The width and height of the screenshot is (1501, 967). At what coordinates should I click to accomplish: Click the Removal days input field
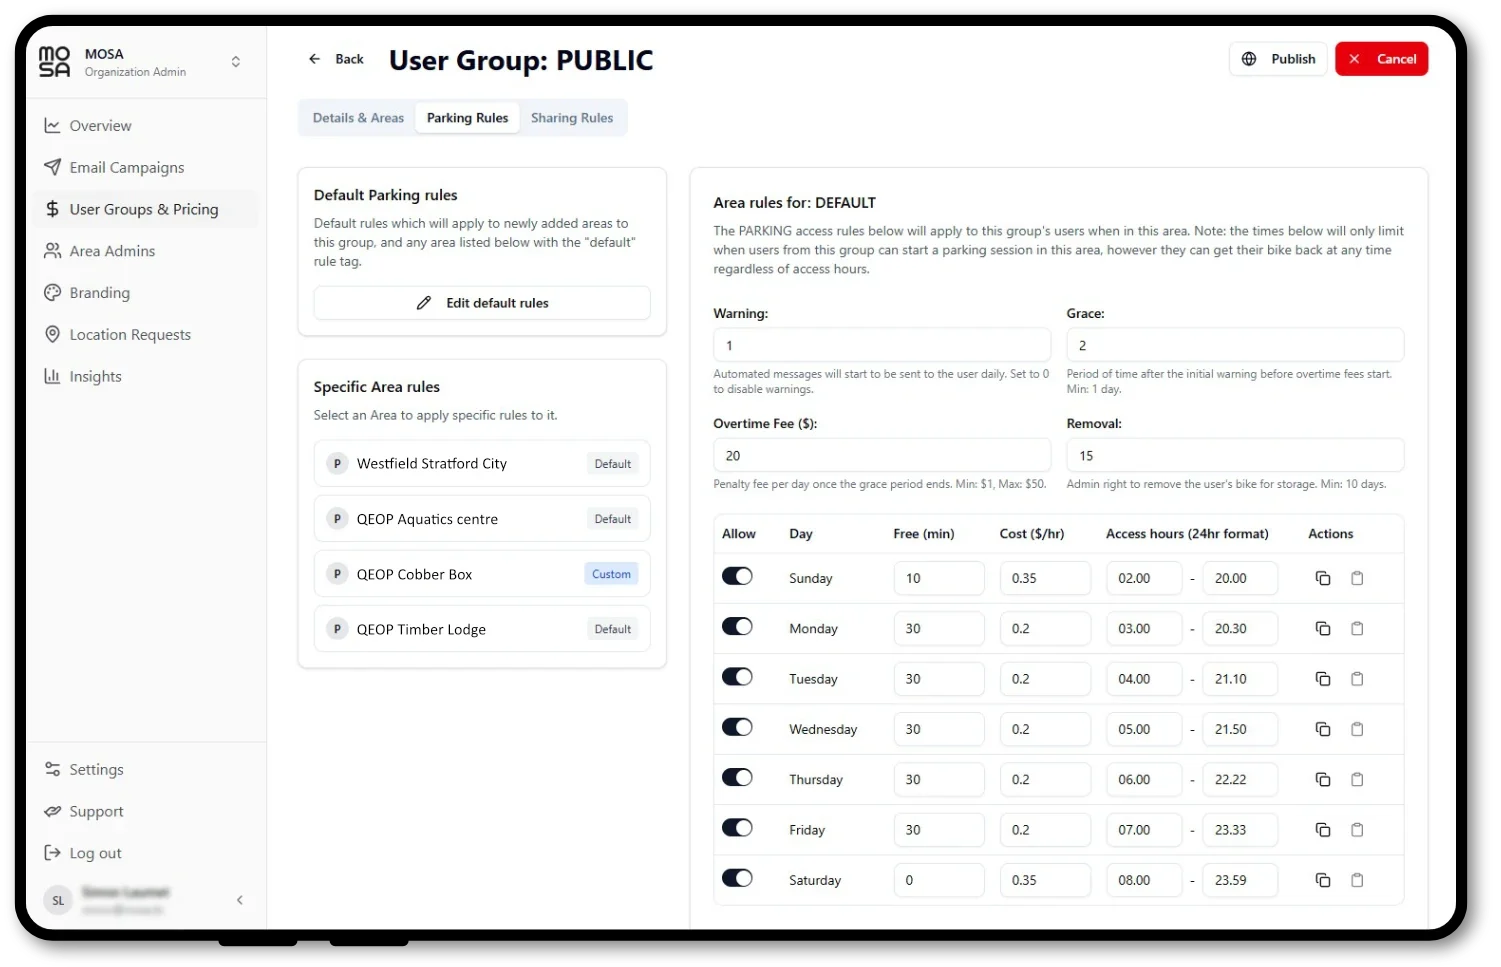(1235, 455)
